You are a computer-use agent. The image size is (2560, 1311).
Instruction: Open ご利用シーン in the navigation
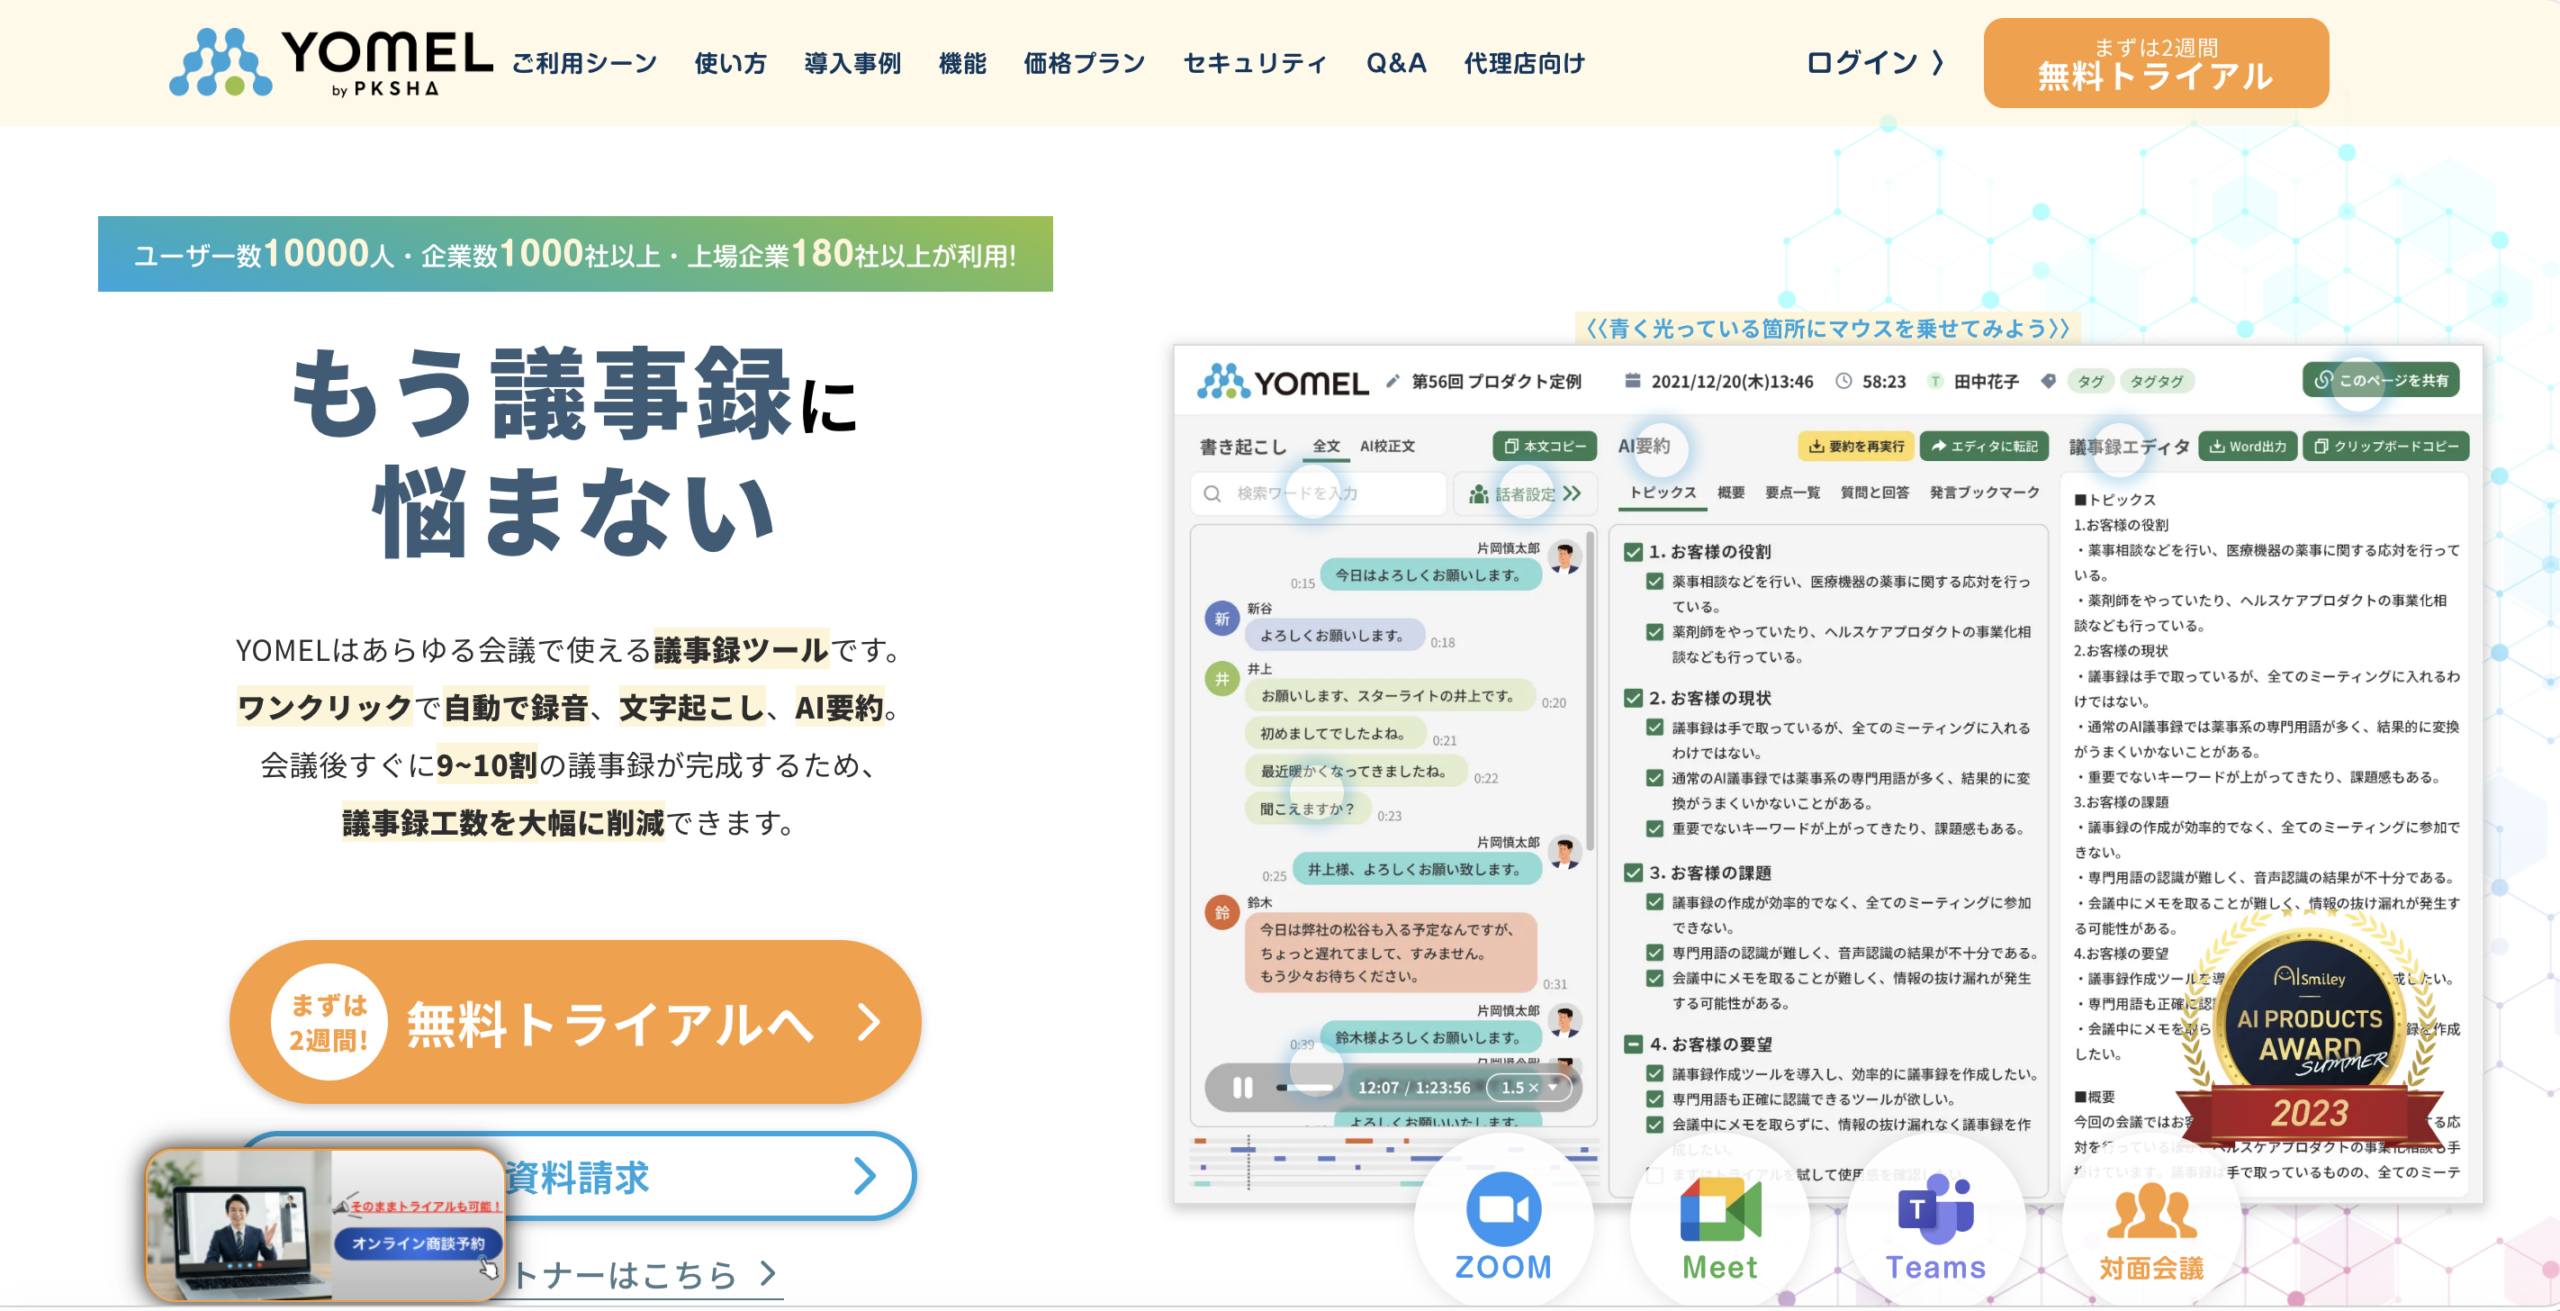point(584,63)
